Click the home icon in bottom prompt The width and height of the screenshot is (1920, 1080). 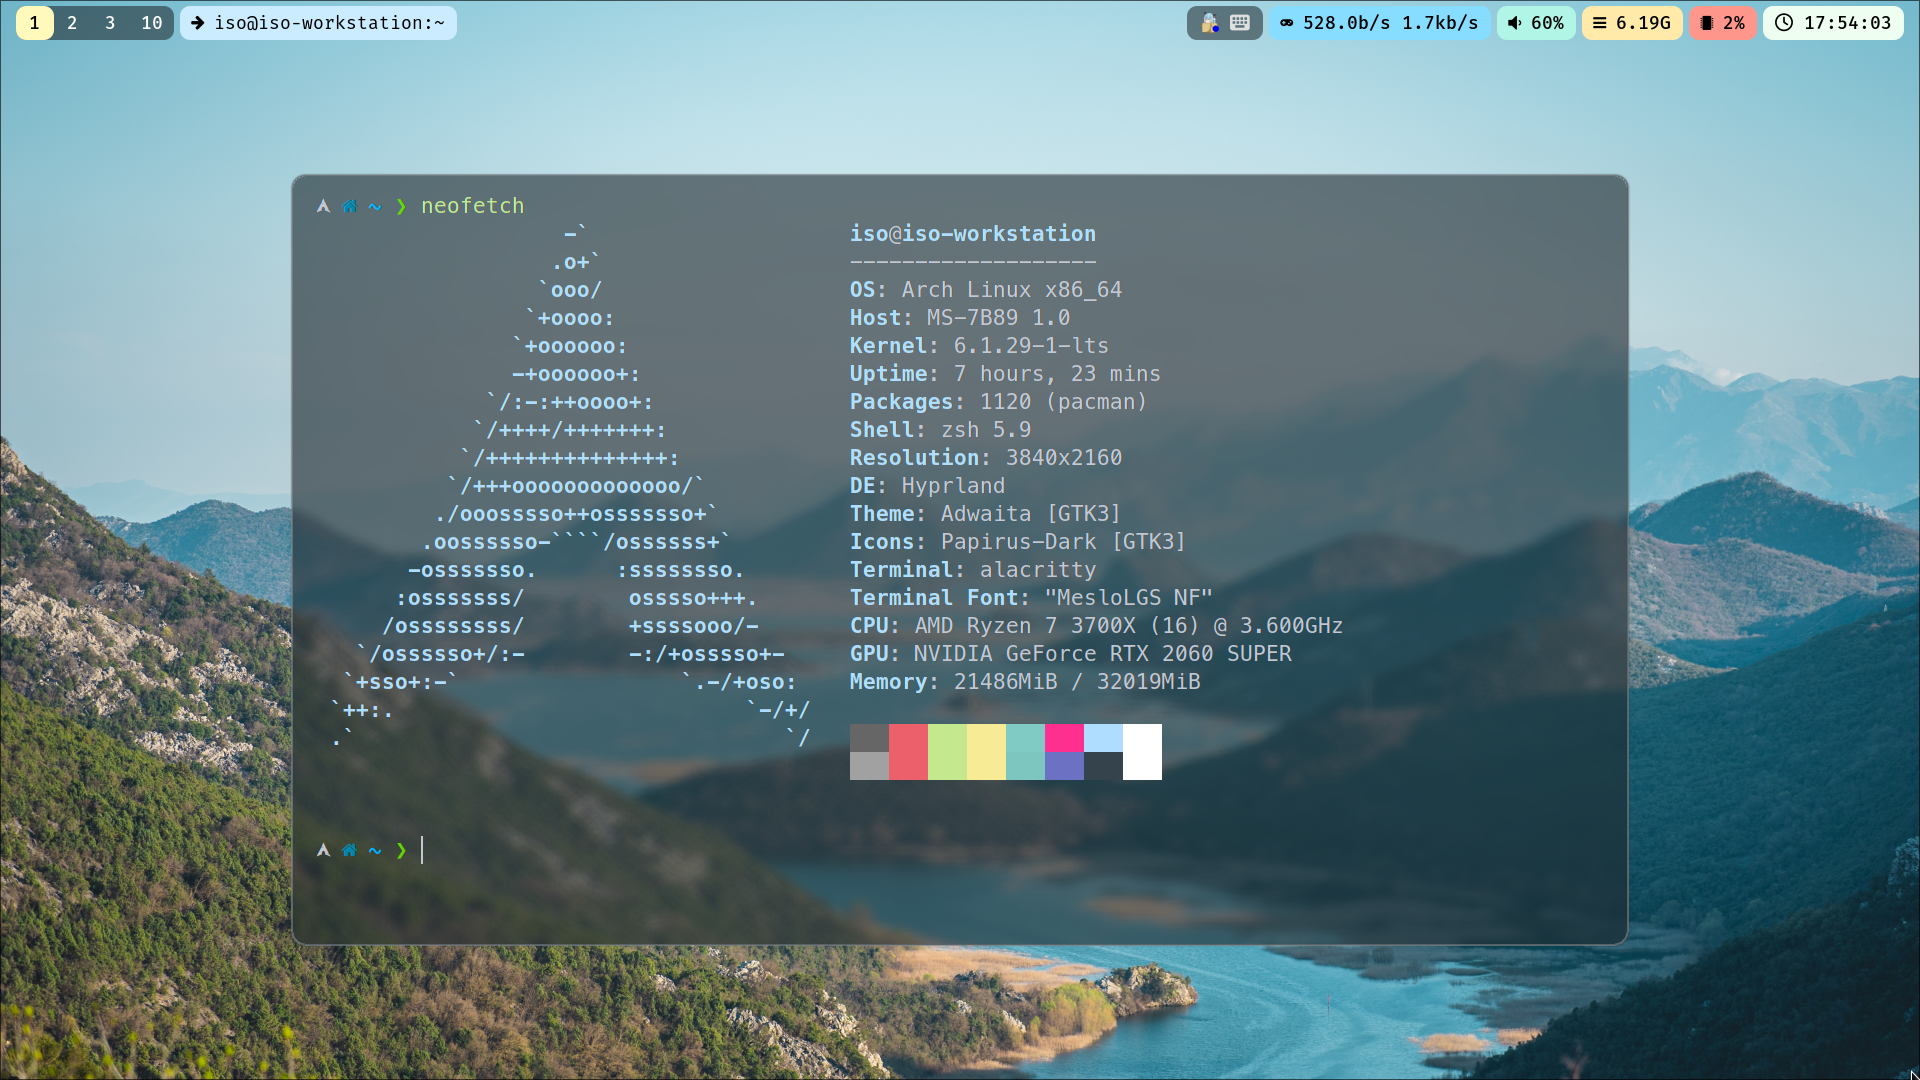point(349,850)
